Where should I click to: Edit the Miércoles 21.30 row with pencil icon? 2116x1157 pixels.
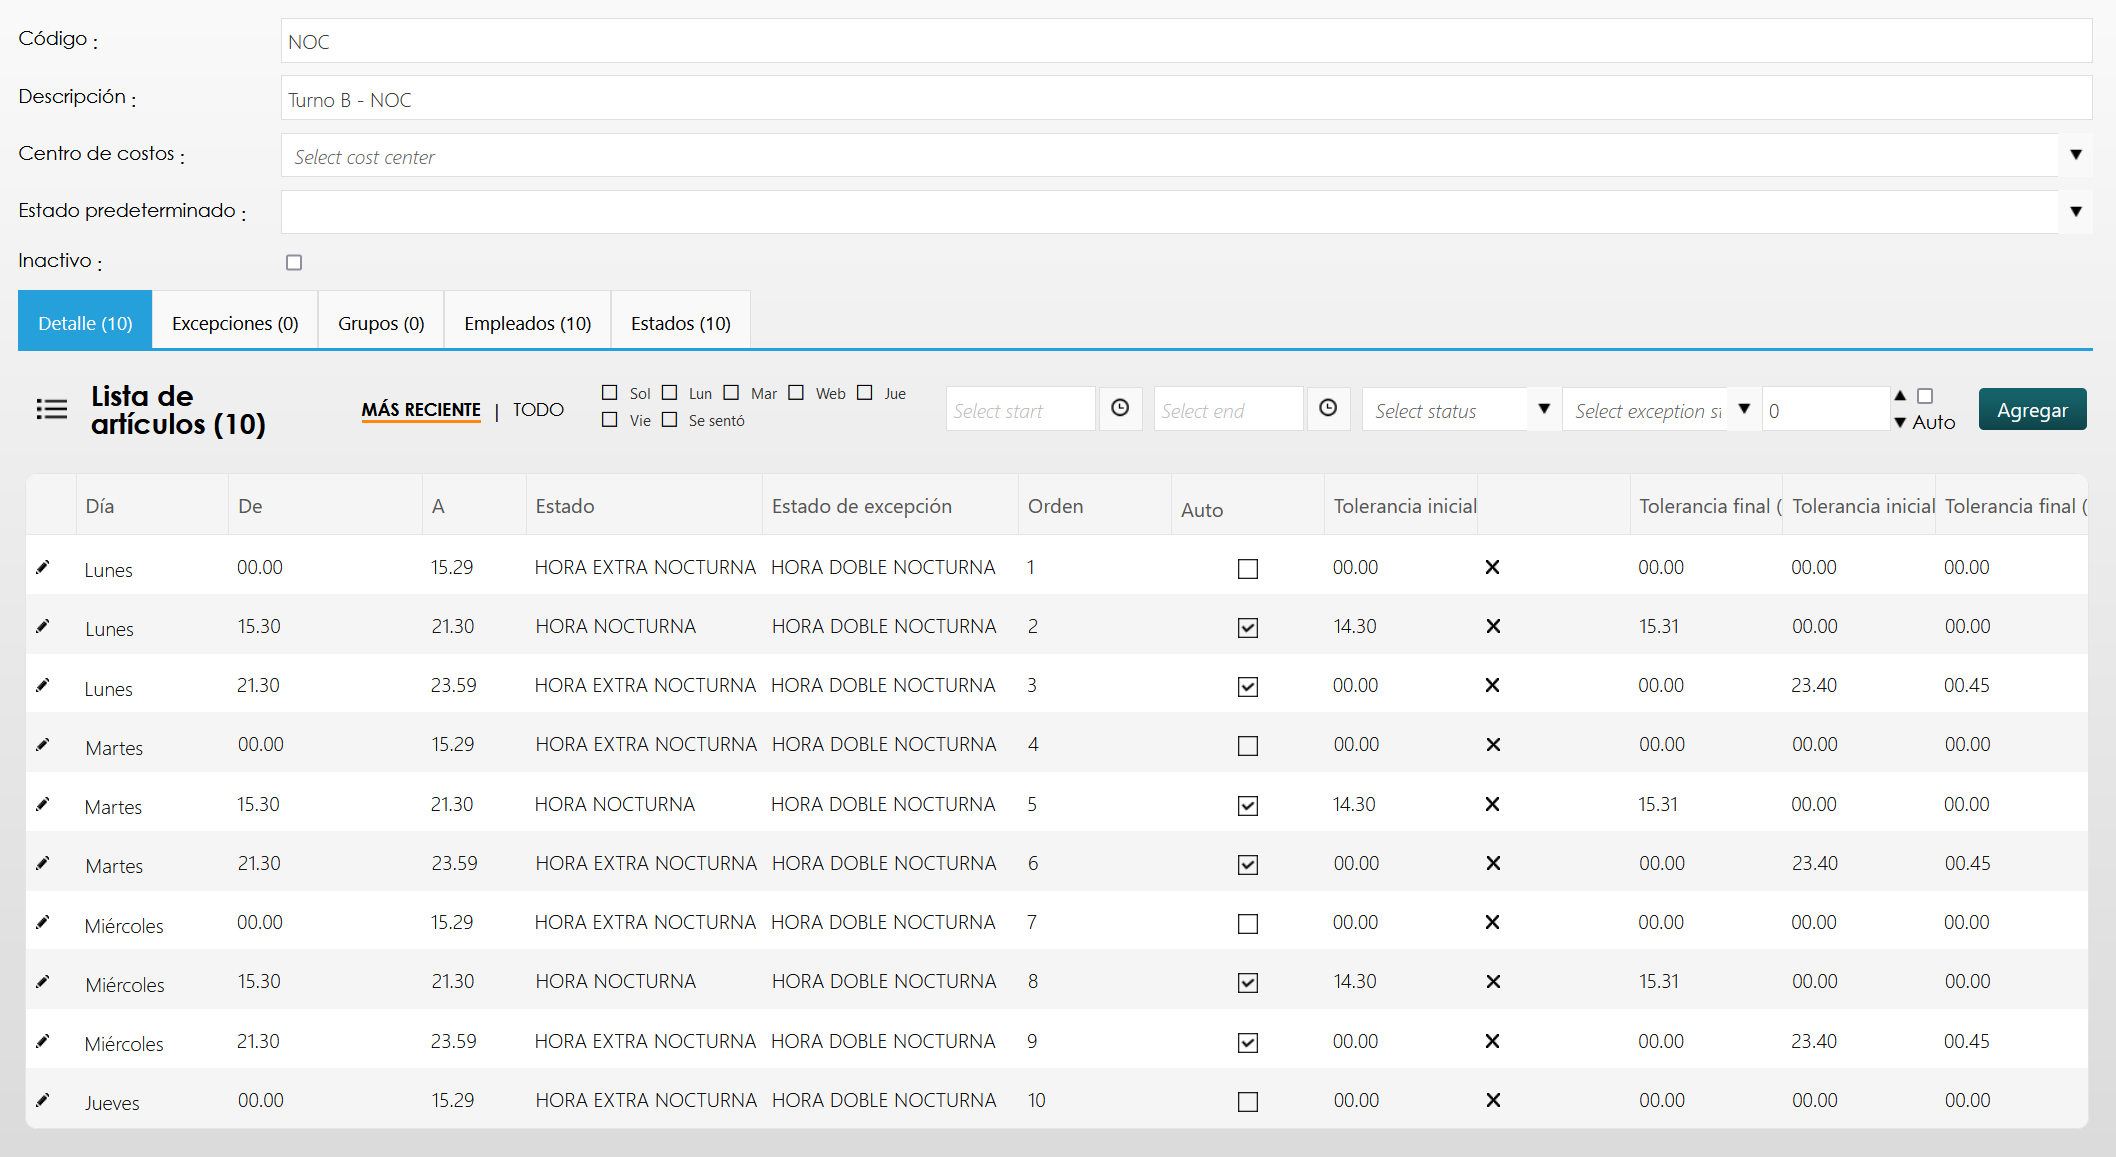point(42,1041)
